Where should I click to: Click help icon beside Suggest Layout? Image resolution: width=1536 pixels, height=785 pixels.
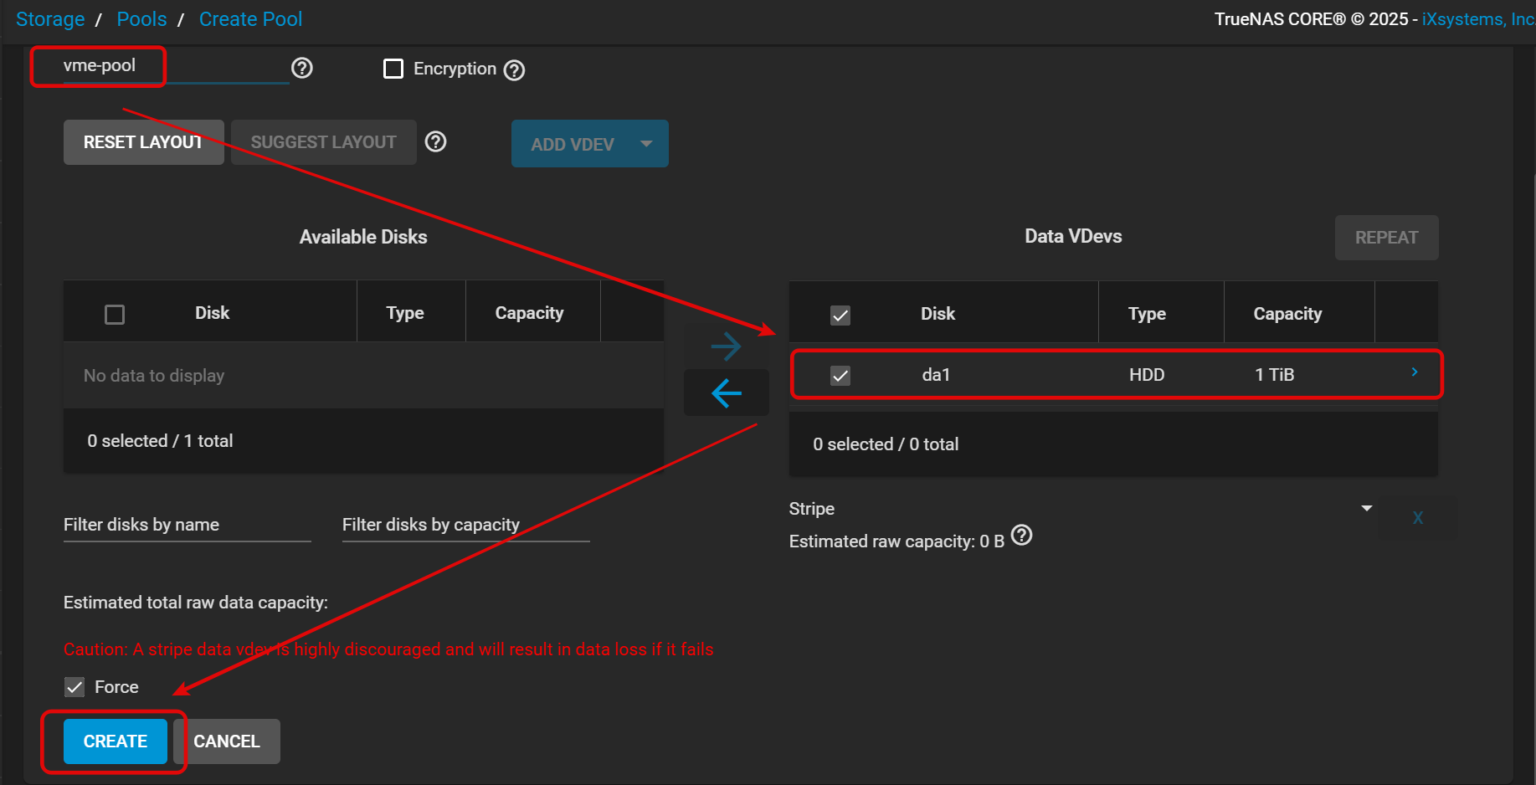coord(435,142)
